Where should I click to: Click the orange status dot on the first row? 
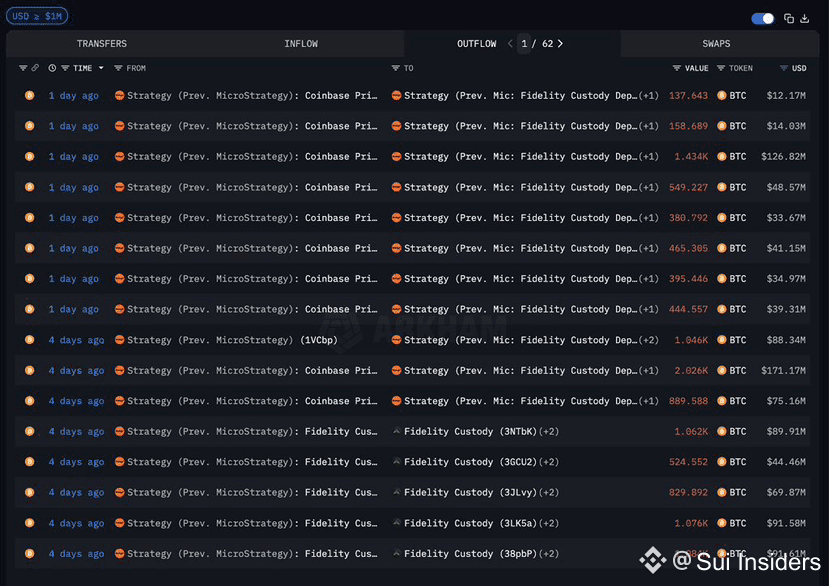click(x=28, y=95)
